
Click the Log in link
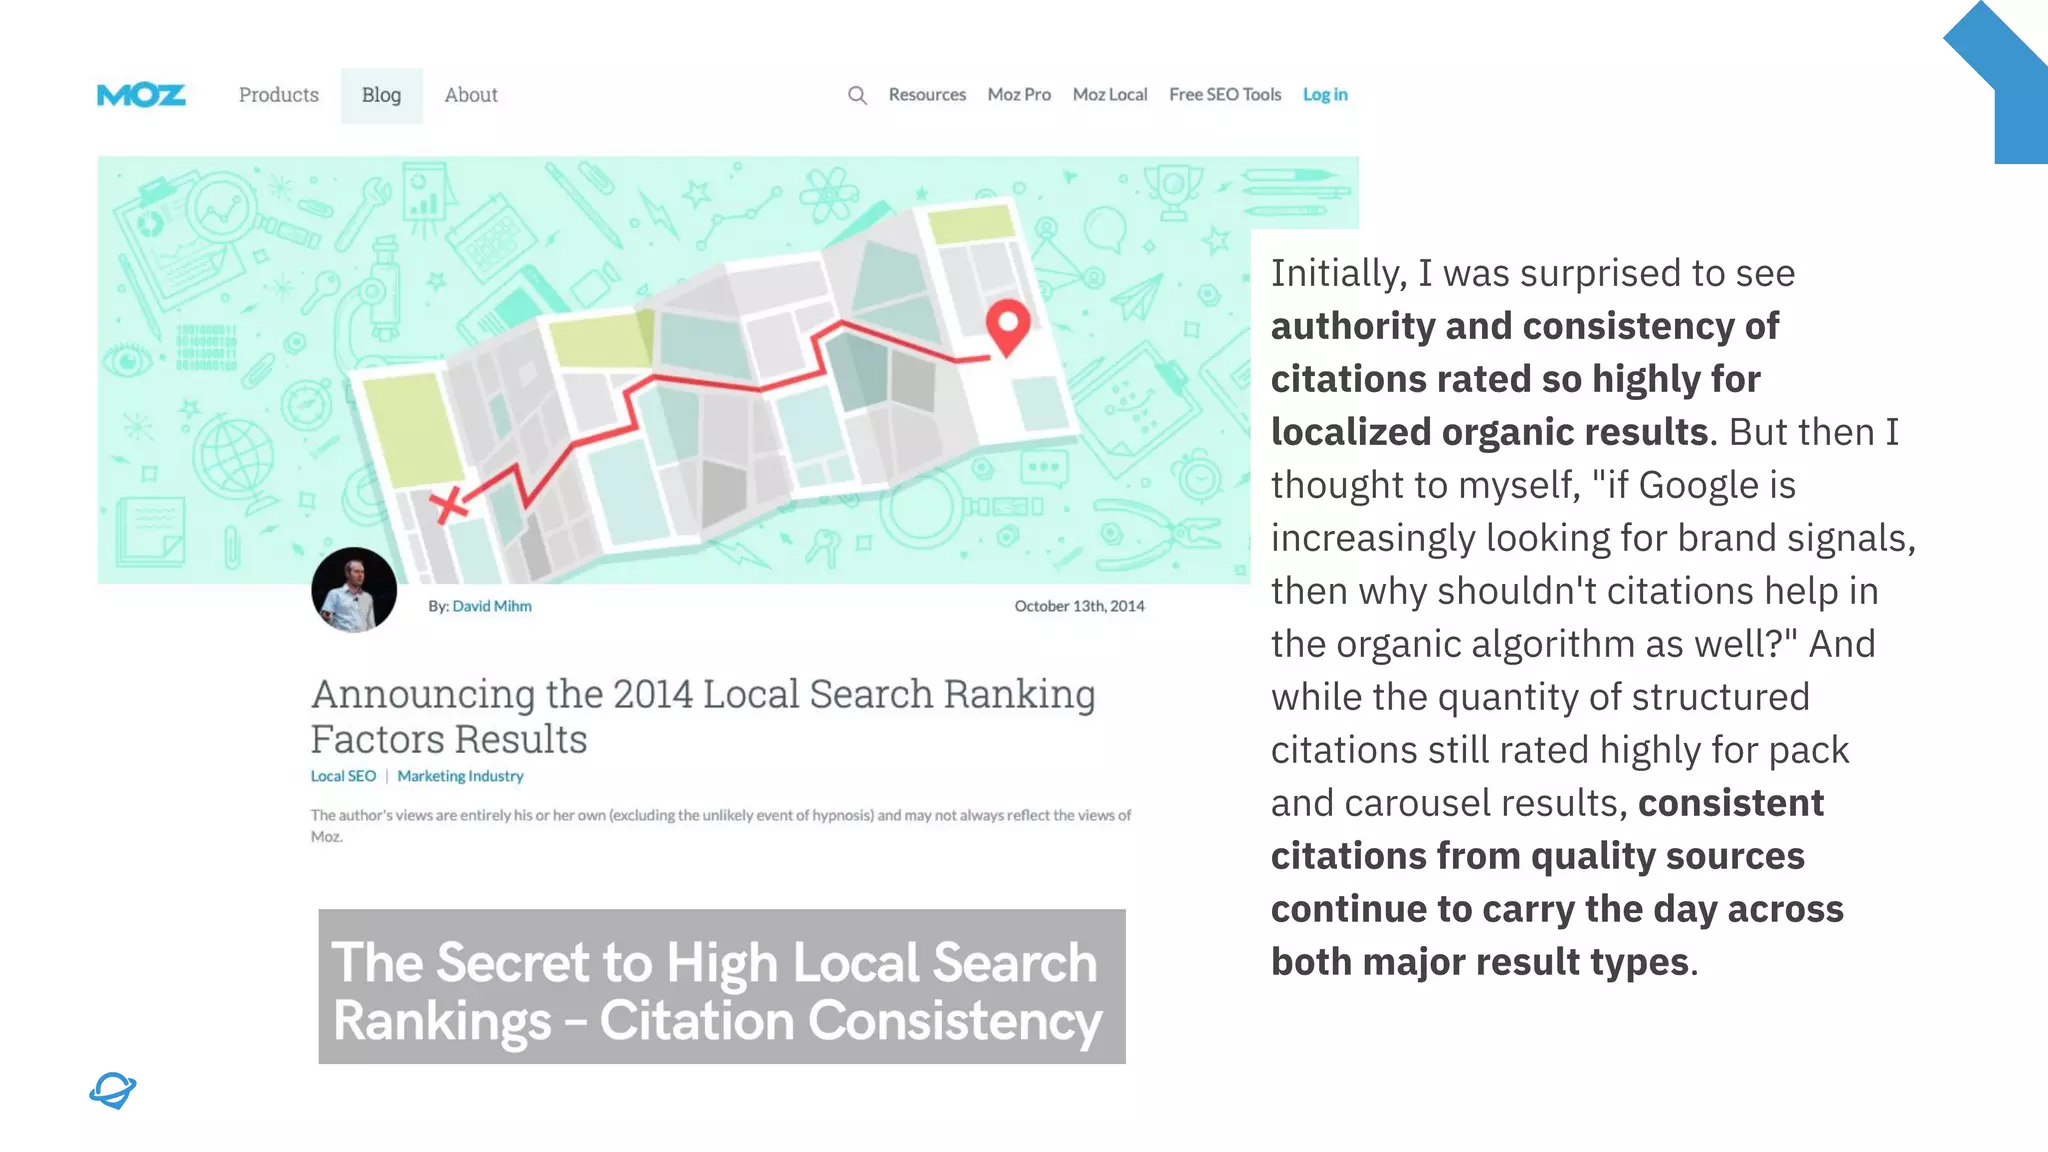[1325, 95]
